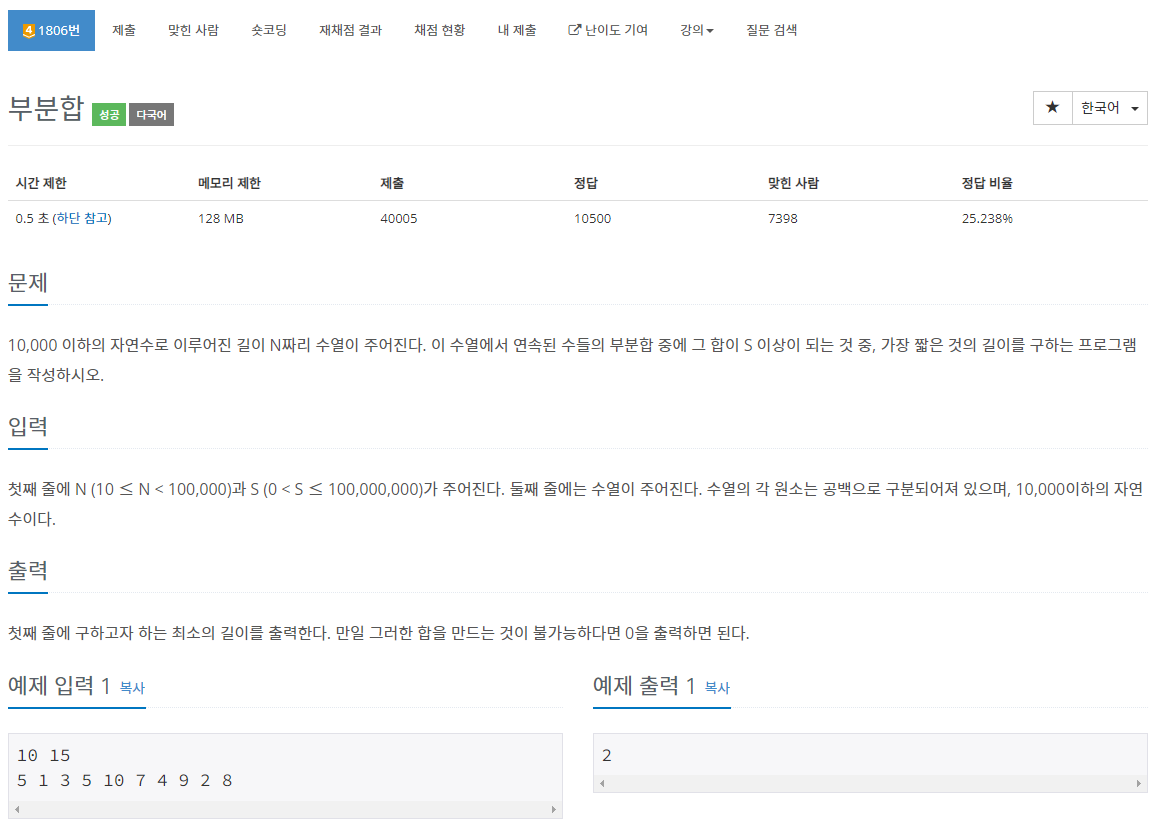View the 채점 현황 tab

(439, 30)
